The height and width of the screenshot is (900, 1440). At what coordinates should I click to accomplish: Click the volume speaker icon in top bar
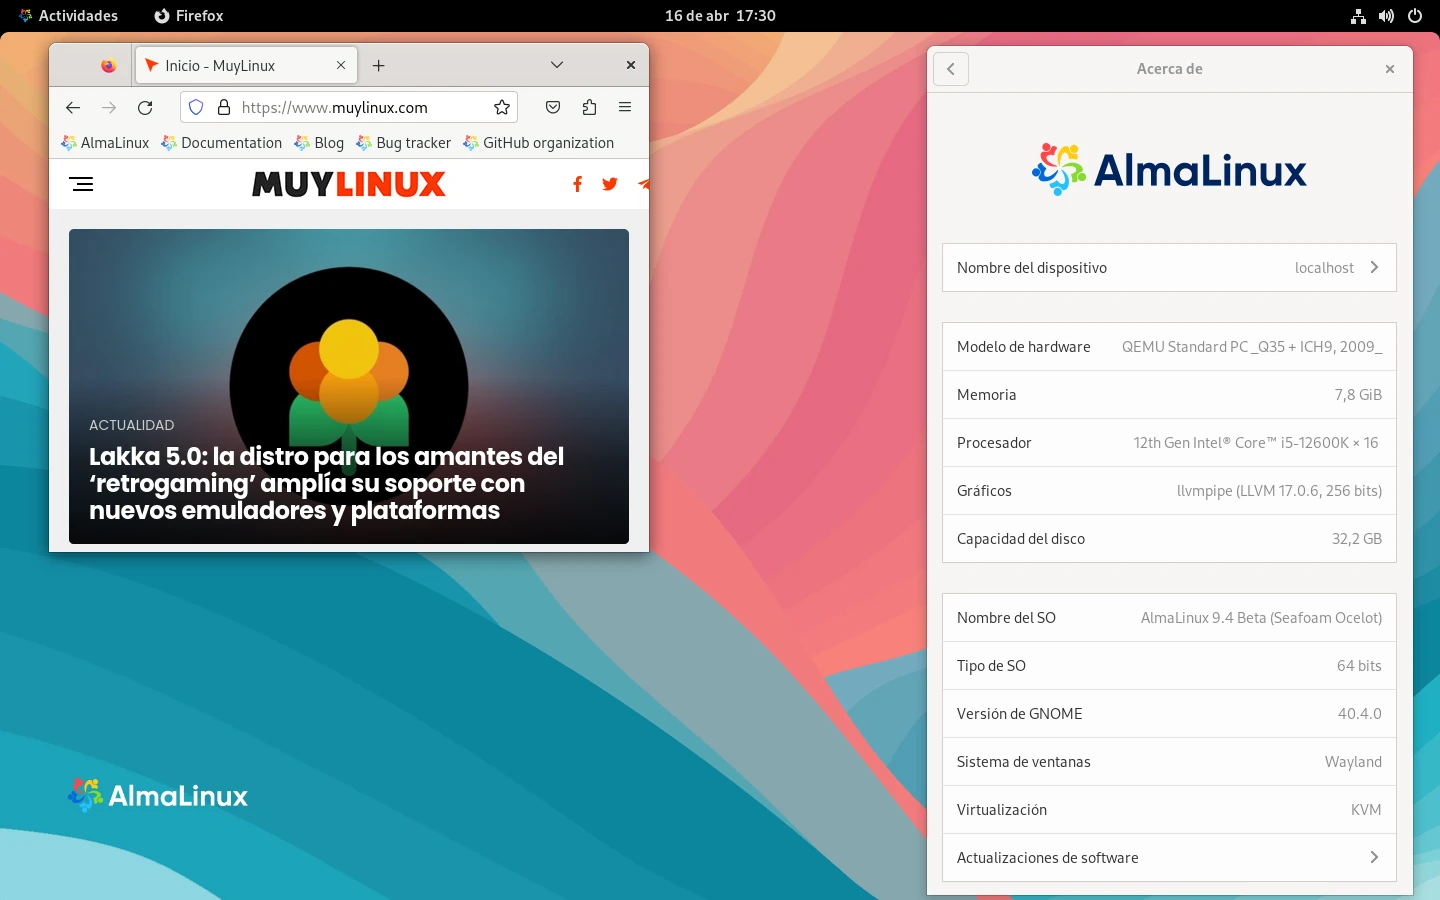[1386, 16]
